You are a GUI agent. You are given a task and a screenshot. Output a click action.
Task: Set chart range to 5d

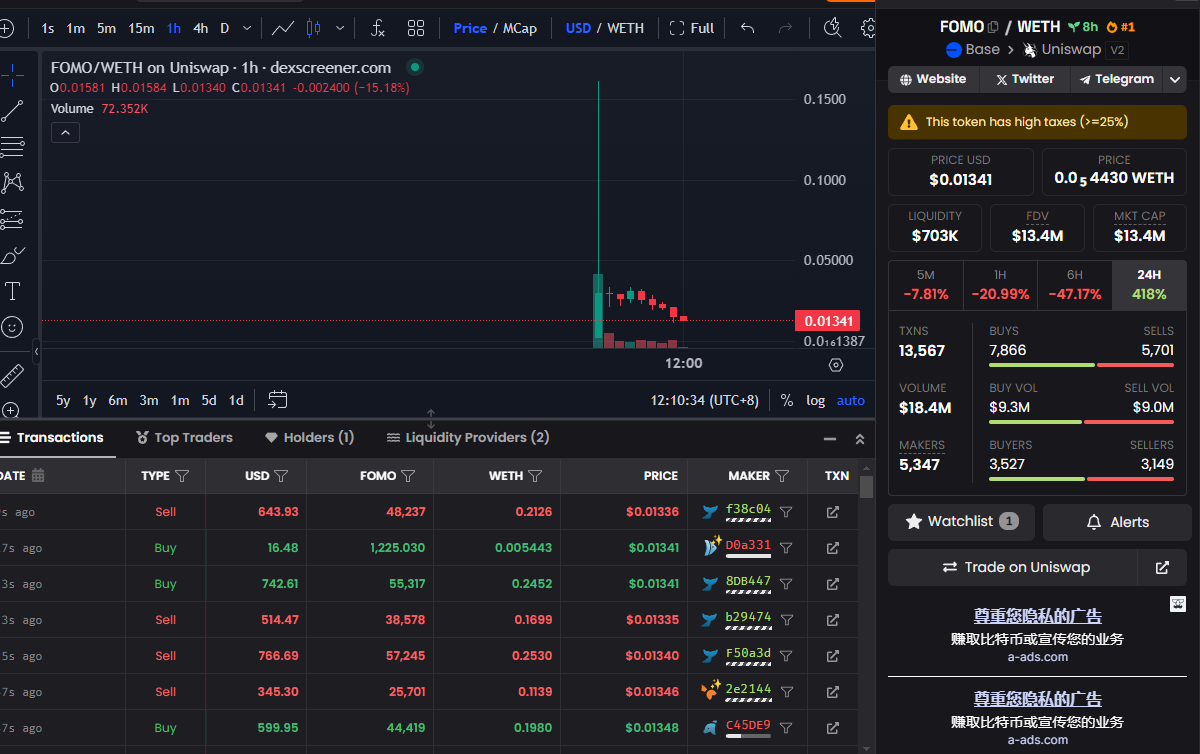pos(208,400)
